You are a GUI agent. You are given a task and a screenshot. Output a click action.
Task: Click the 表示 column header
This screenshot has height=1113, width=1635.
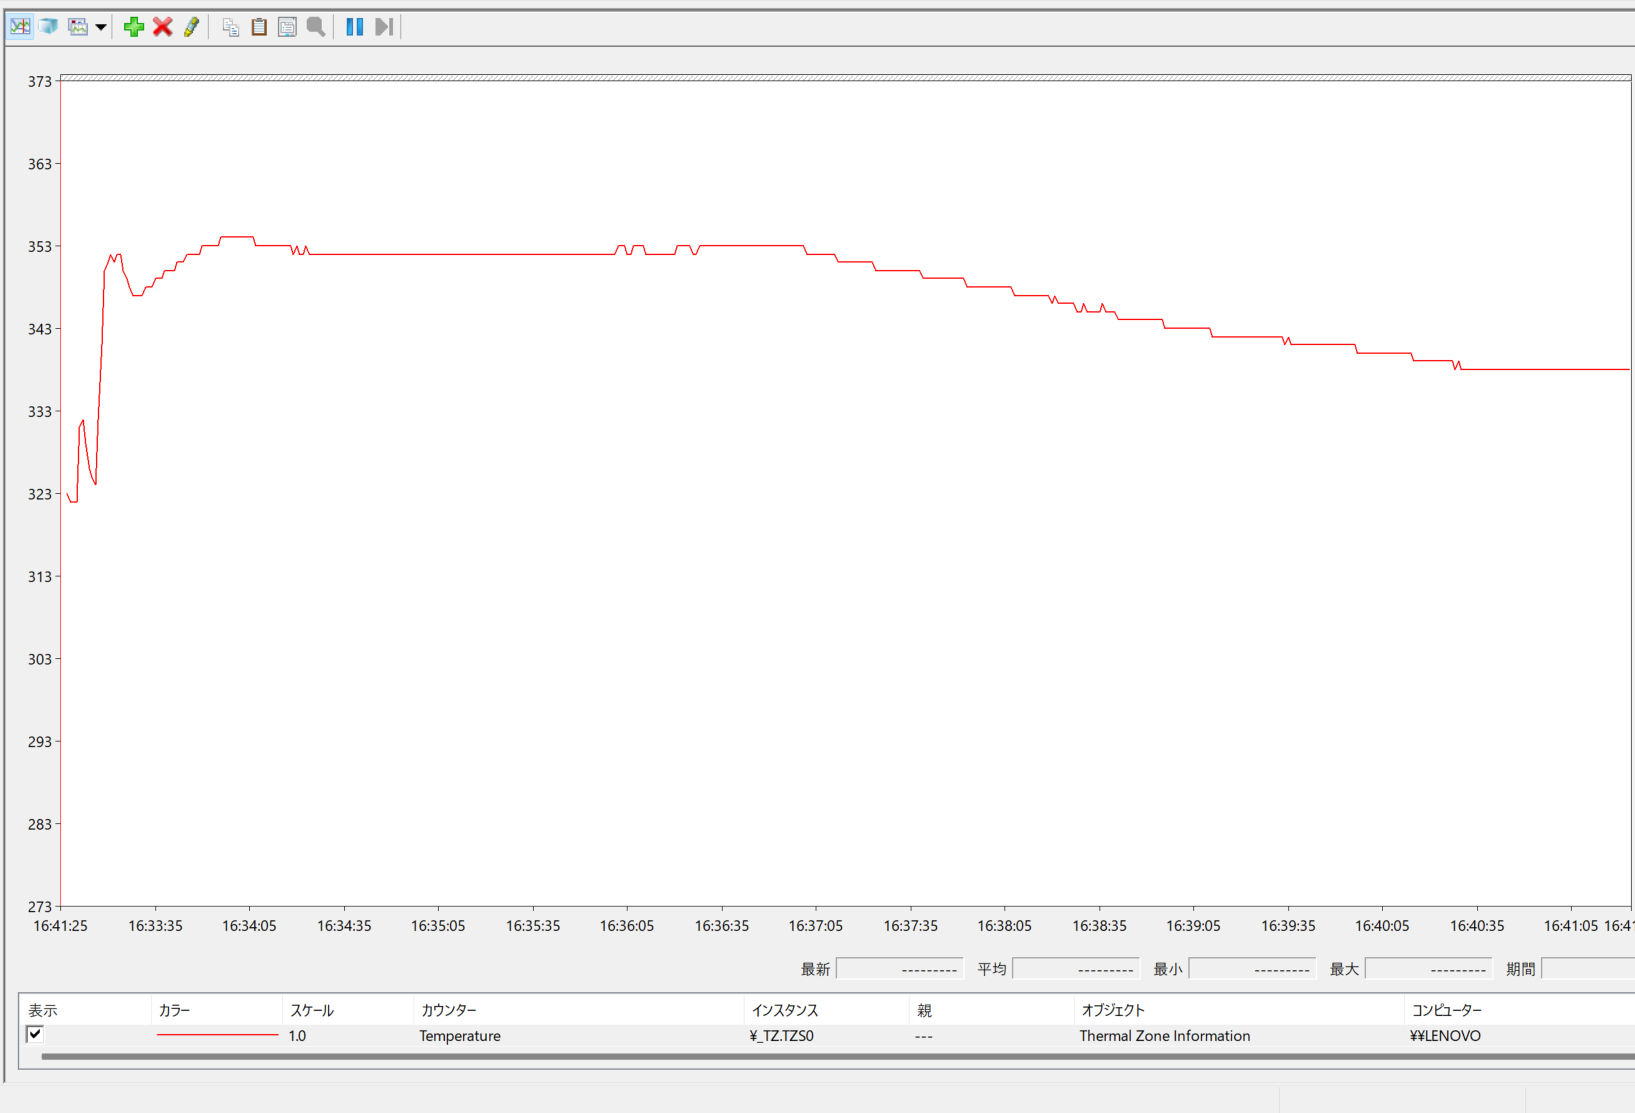85,1010
